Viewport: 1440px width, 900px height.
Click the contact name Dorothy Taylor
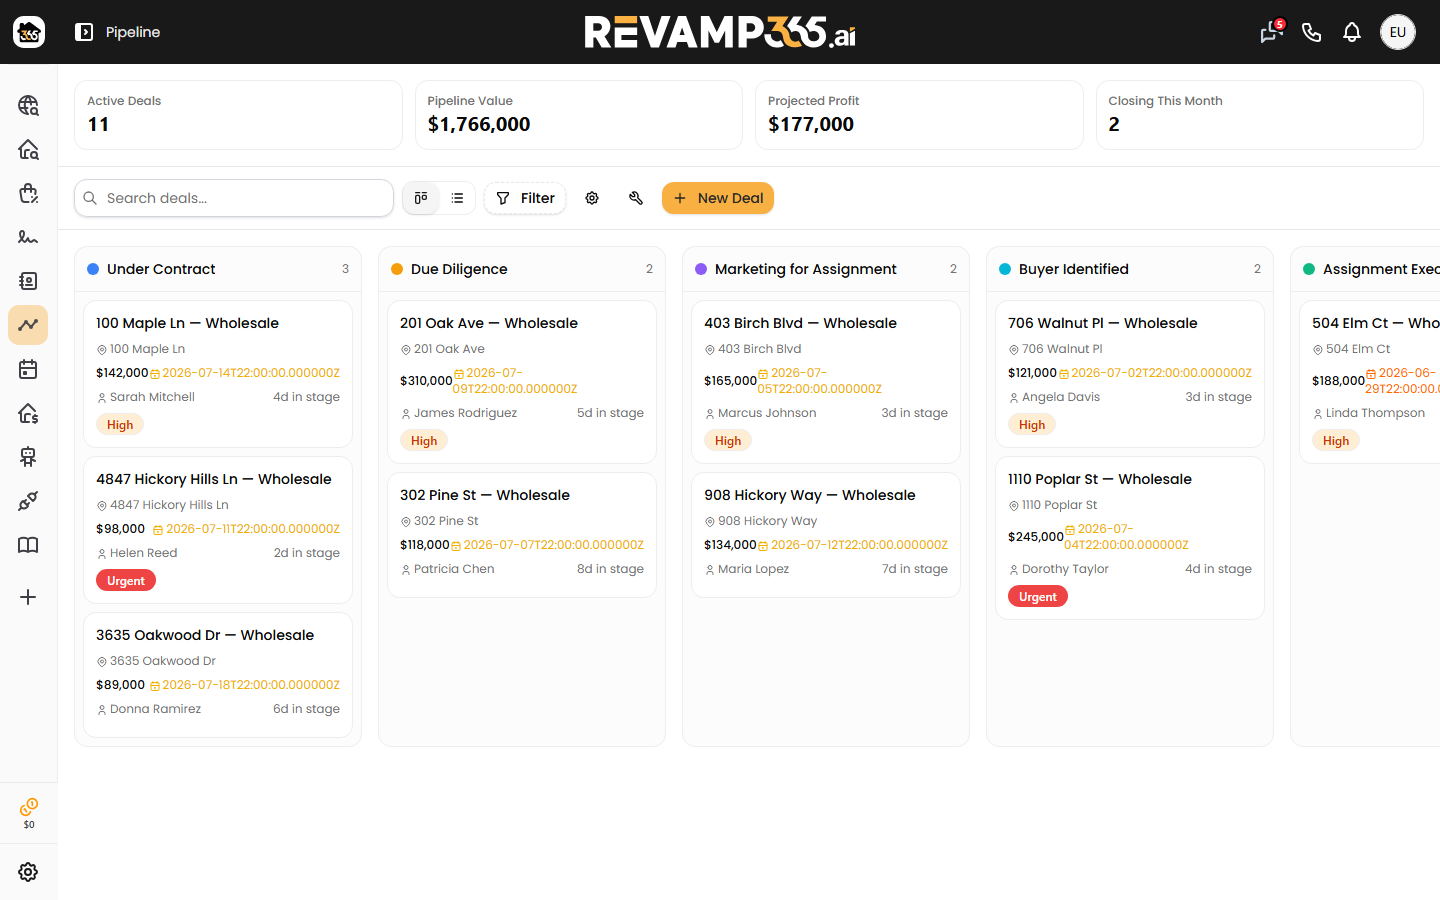[1065, 569]
